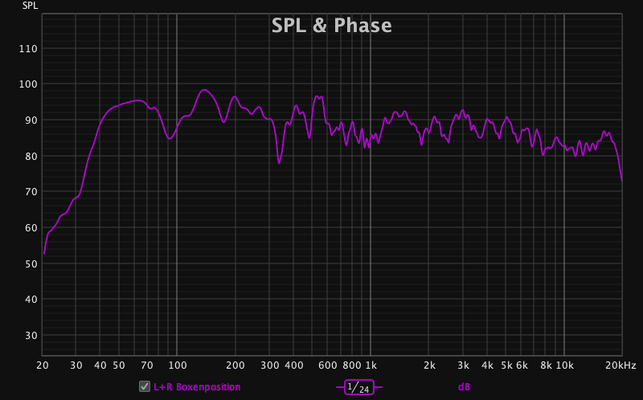The width and height of the screenshot is (643, 400).
Task: Click the 10k frequency axis label
Action: (x=565, y=365)
